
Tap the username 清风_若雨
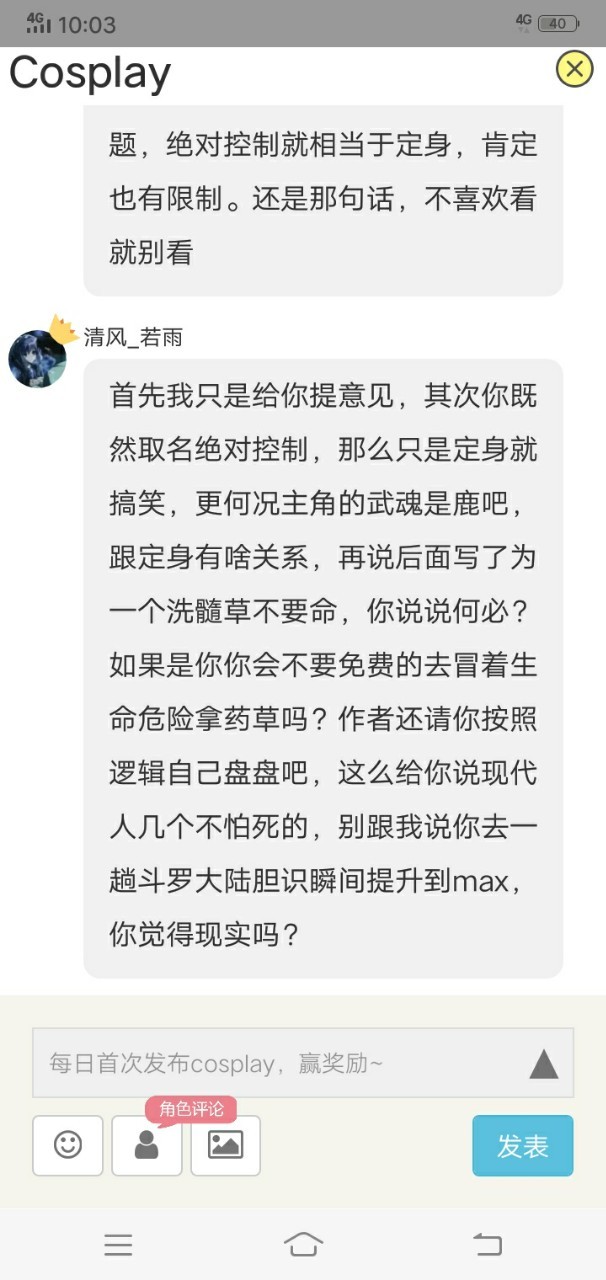coord(133,338)
